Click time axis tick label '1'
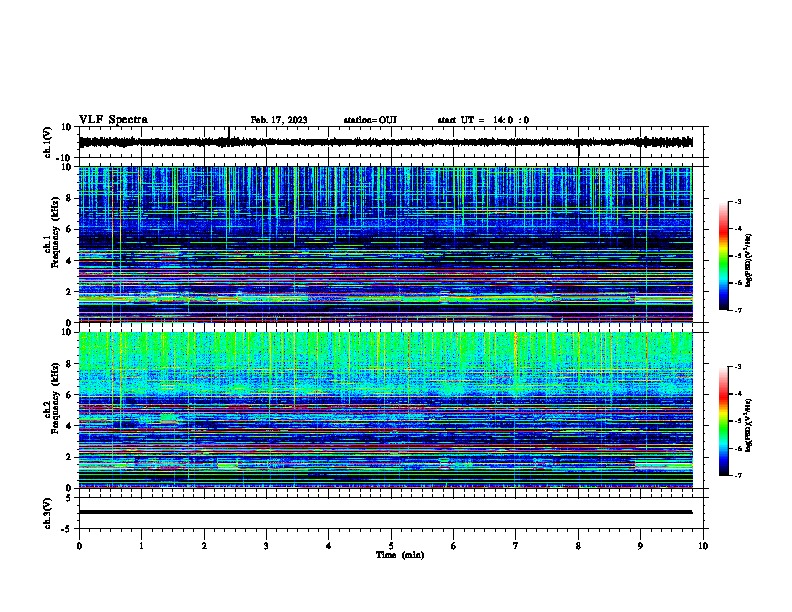 [x=141, y=546]
